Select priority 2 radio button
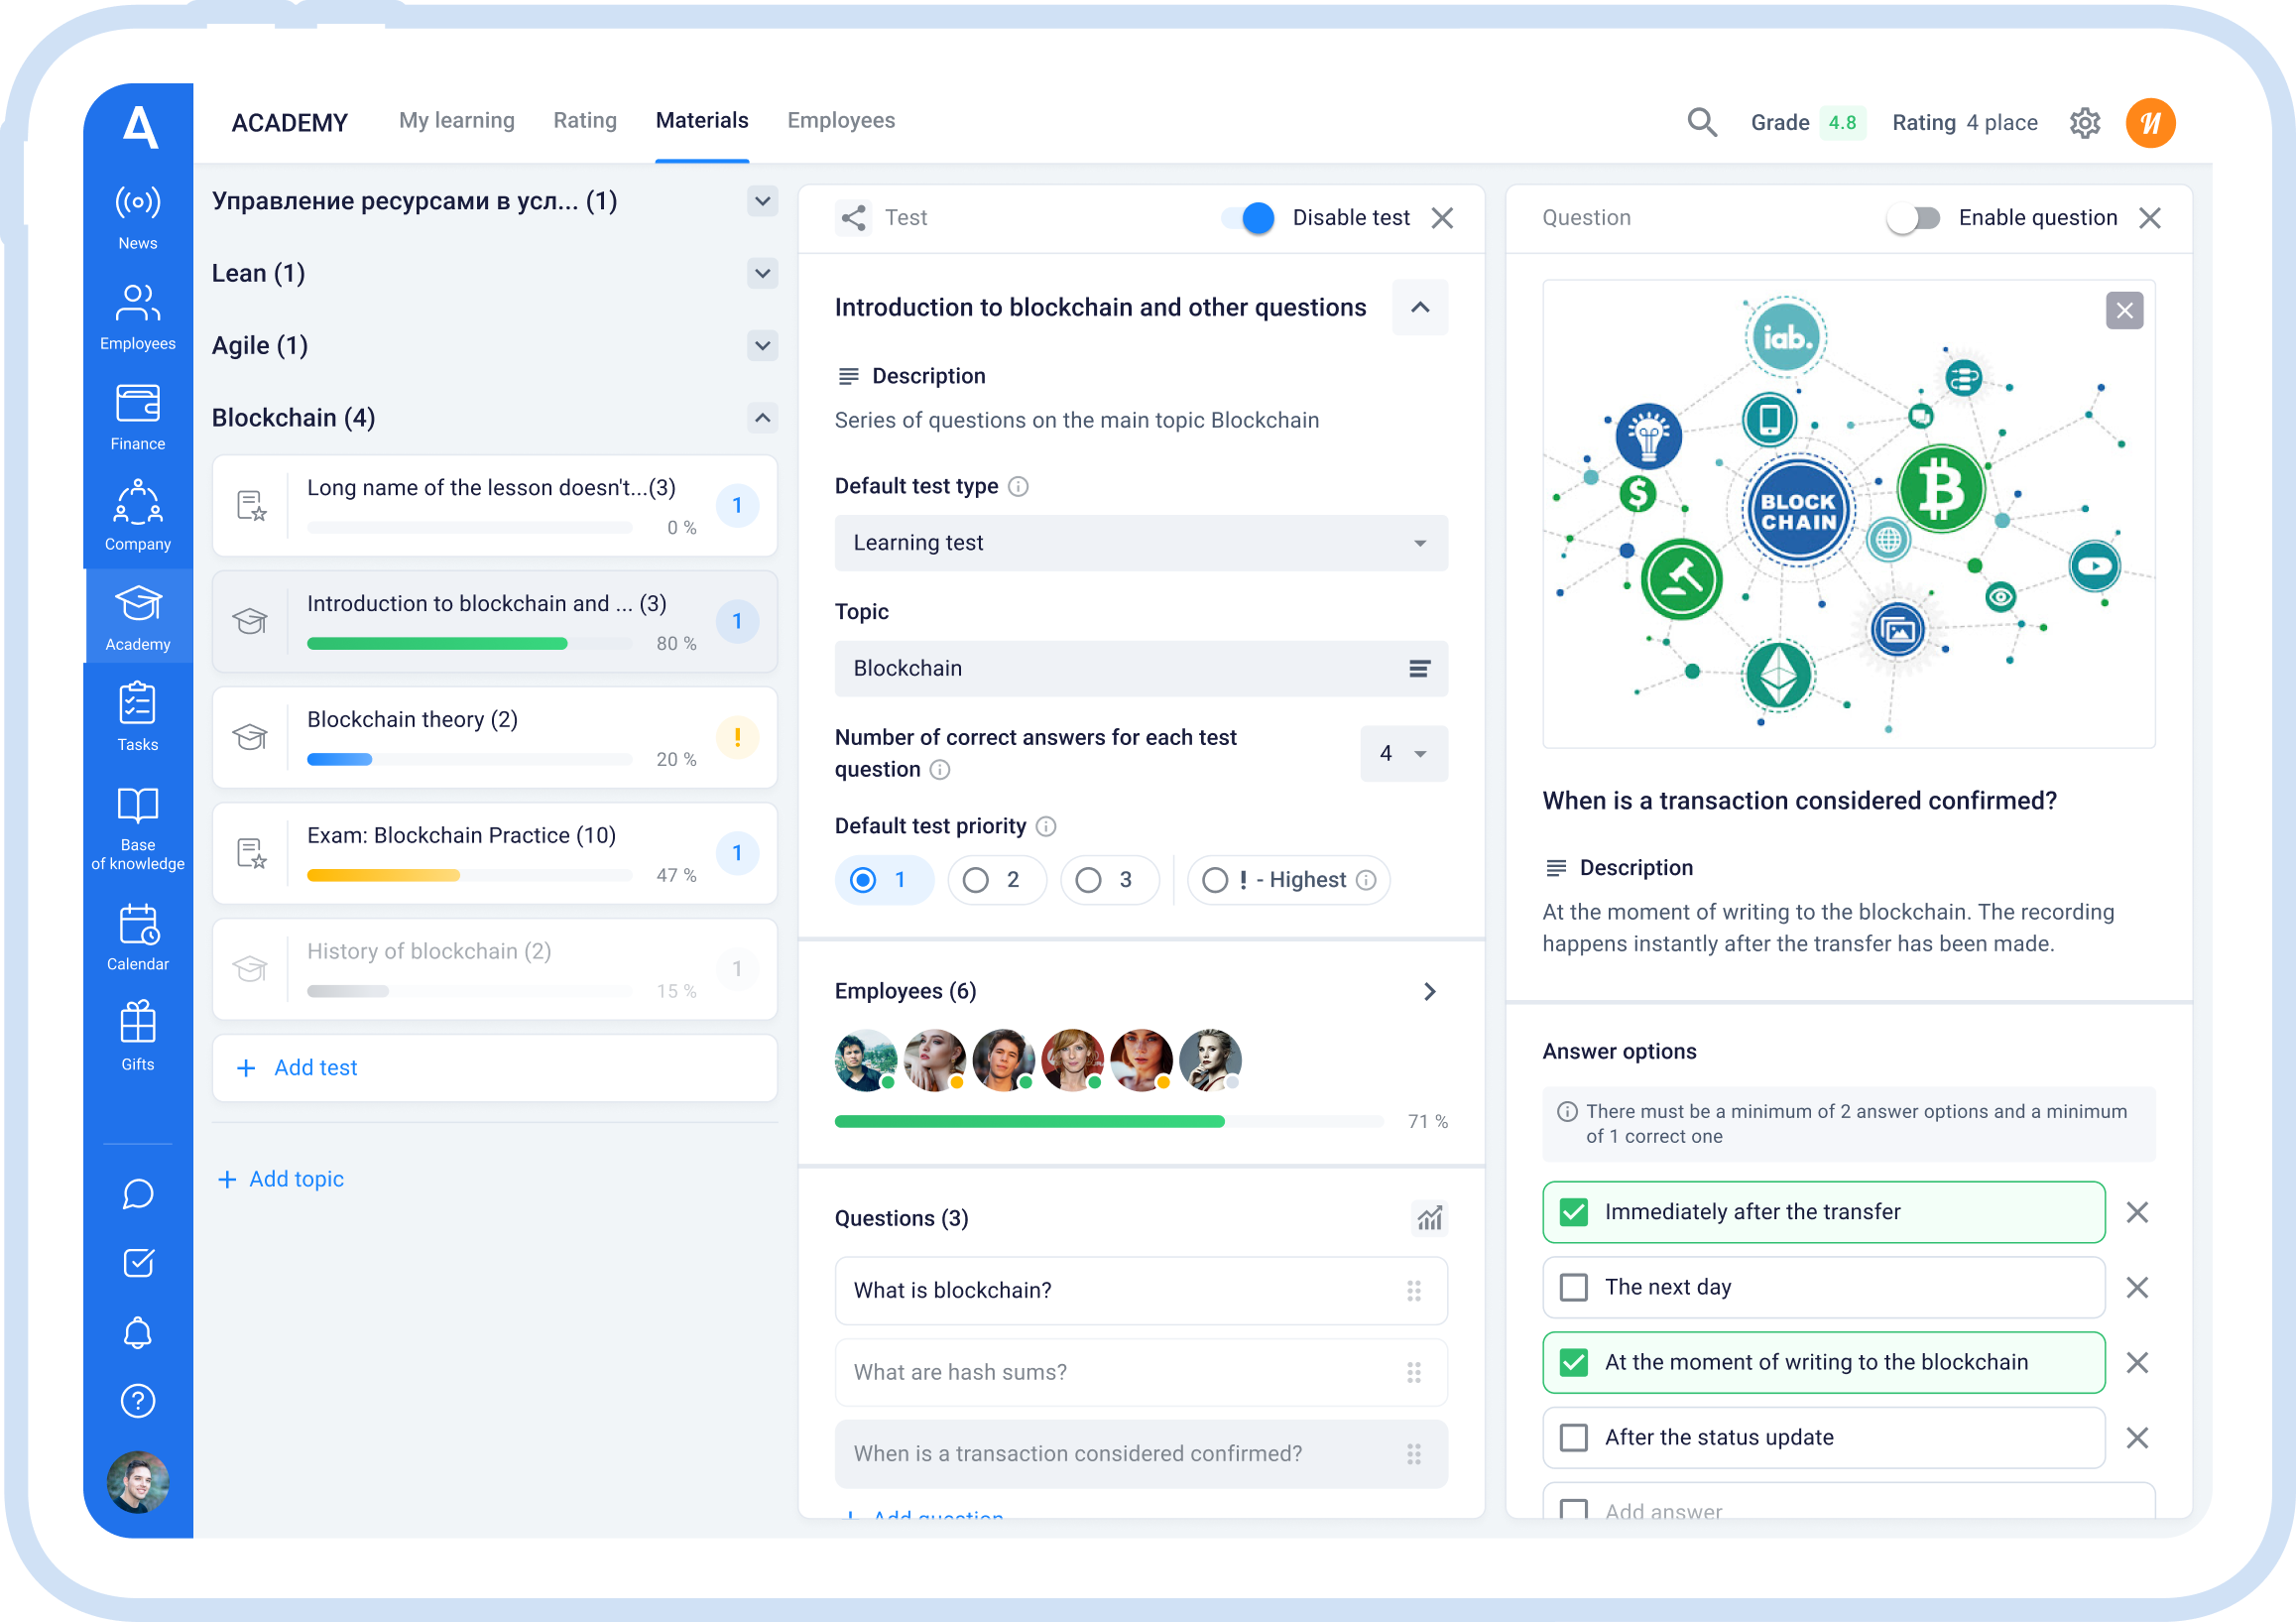 click(x=975, y=880)
